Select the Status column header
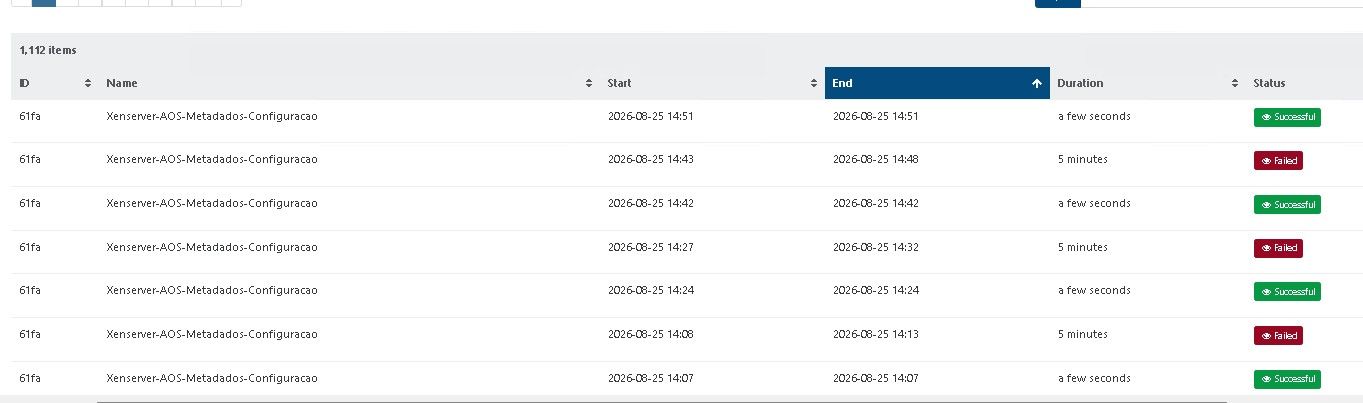 [x=1269, y=83]
